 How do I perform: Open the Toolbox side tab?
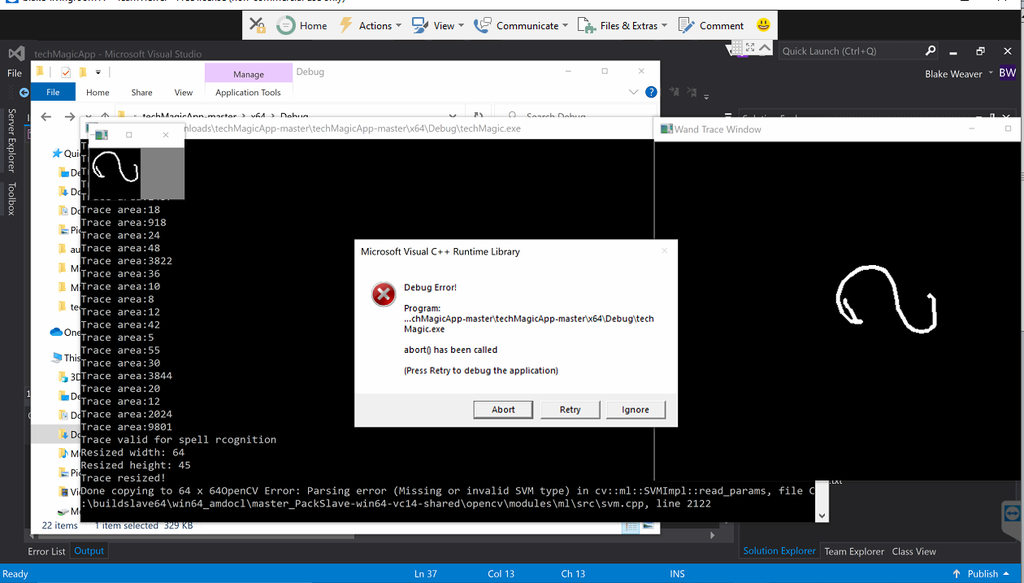[x=11, y=198]
